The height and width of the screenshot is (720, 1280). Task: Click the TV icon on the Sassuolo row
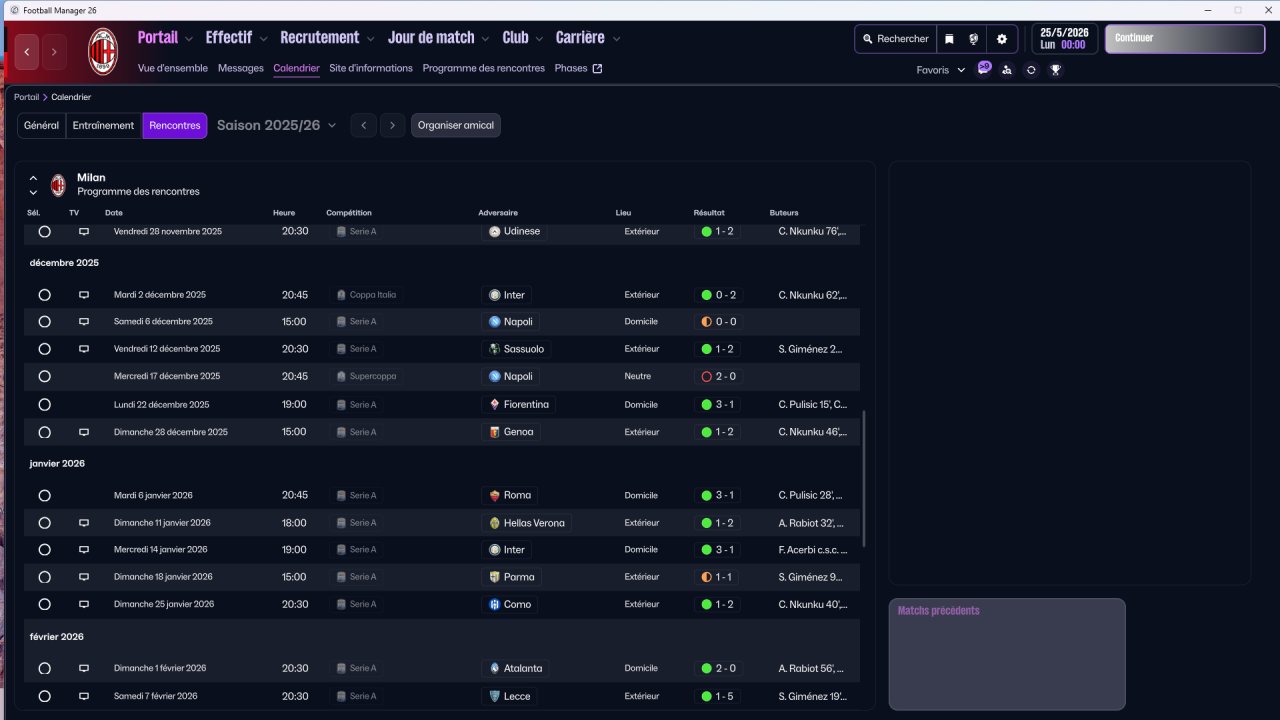click(84, 349)
